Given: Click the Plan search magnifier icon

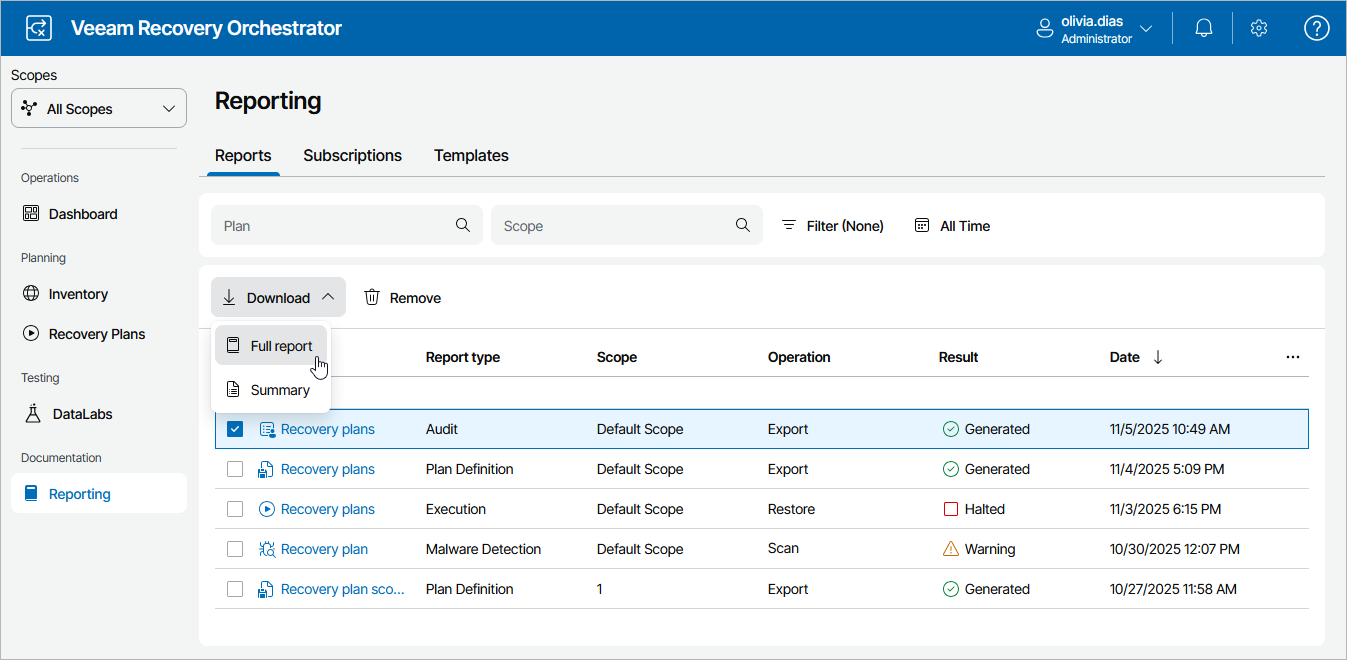Looking at the screenshot, I should pyautogui.click(x=463, y=225).
